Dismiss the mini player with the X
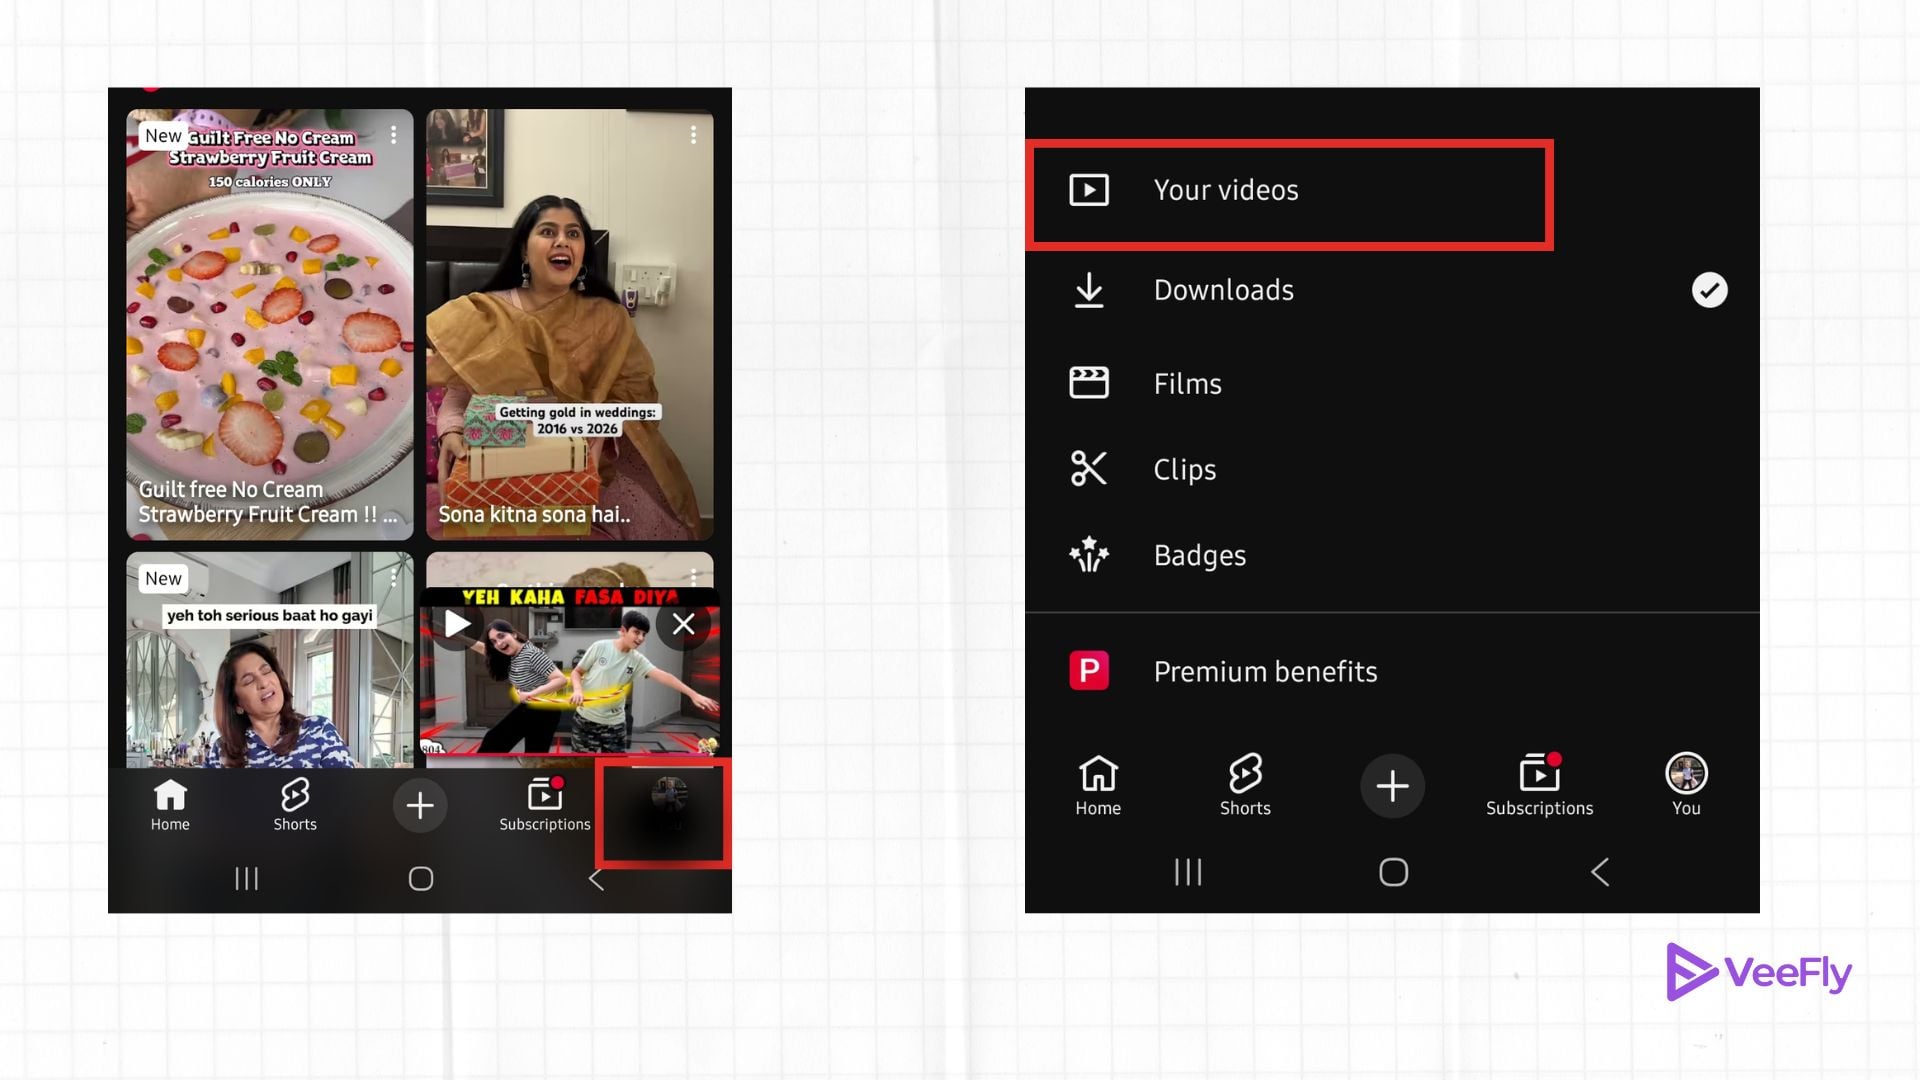This screenshot has height=1080, width=1920. point(683,624)
